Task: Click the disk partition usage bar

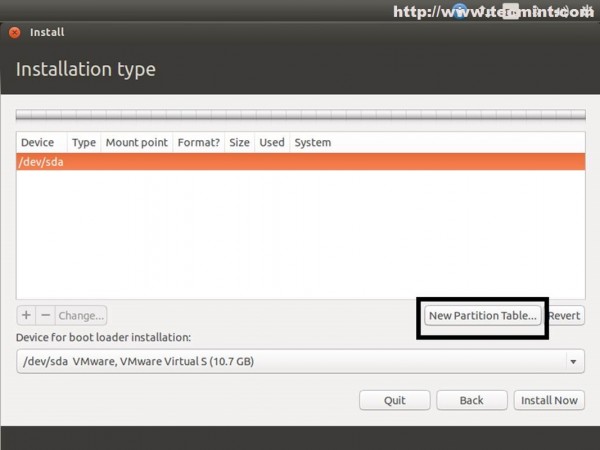Action: [300, 114]
